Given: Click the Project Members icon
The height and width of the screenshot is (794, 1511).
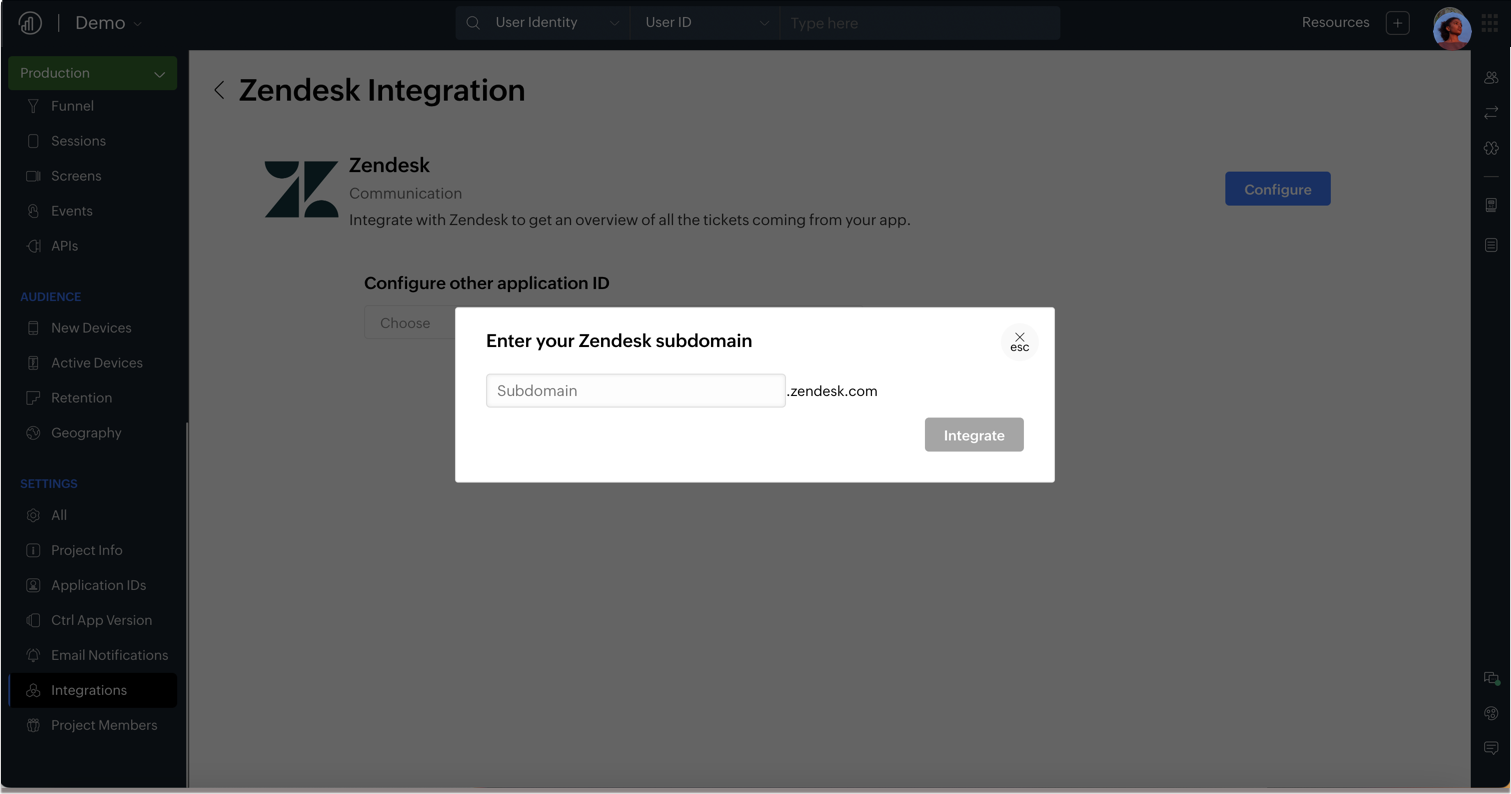Looking at the screenshot, I should pyautogui.click(x=33, y=725).
